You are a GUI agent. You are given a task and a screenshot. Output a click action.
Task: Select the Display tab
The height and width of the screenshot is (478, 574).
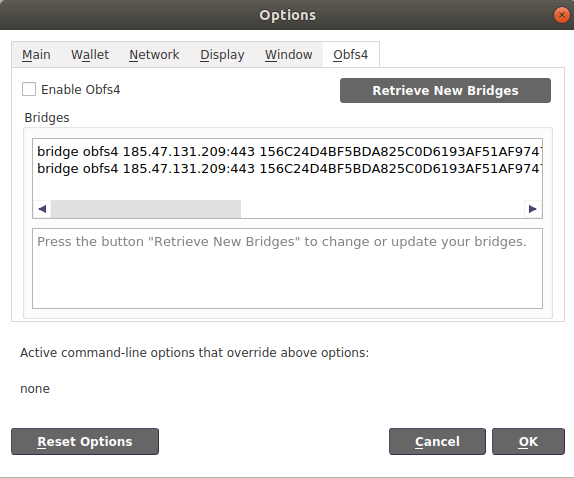tap(222, 55)
